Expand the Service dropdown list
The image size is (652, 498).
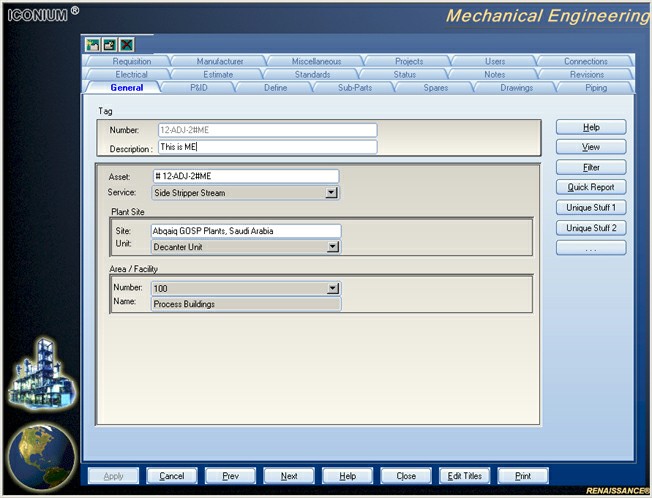pyautogui.click(x=331, y=192)
